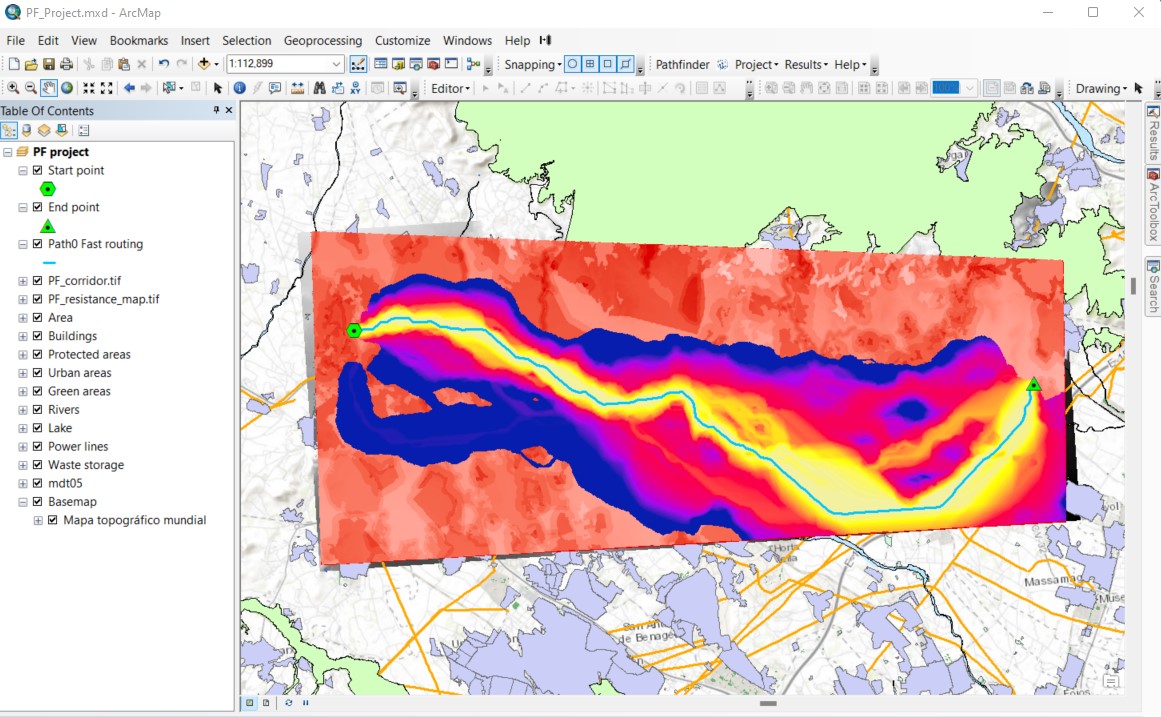Screen dimensions: 1161x717
Task: Expand the PF_resistance_map.tif layer
Action: pos(22,298)
